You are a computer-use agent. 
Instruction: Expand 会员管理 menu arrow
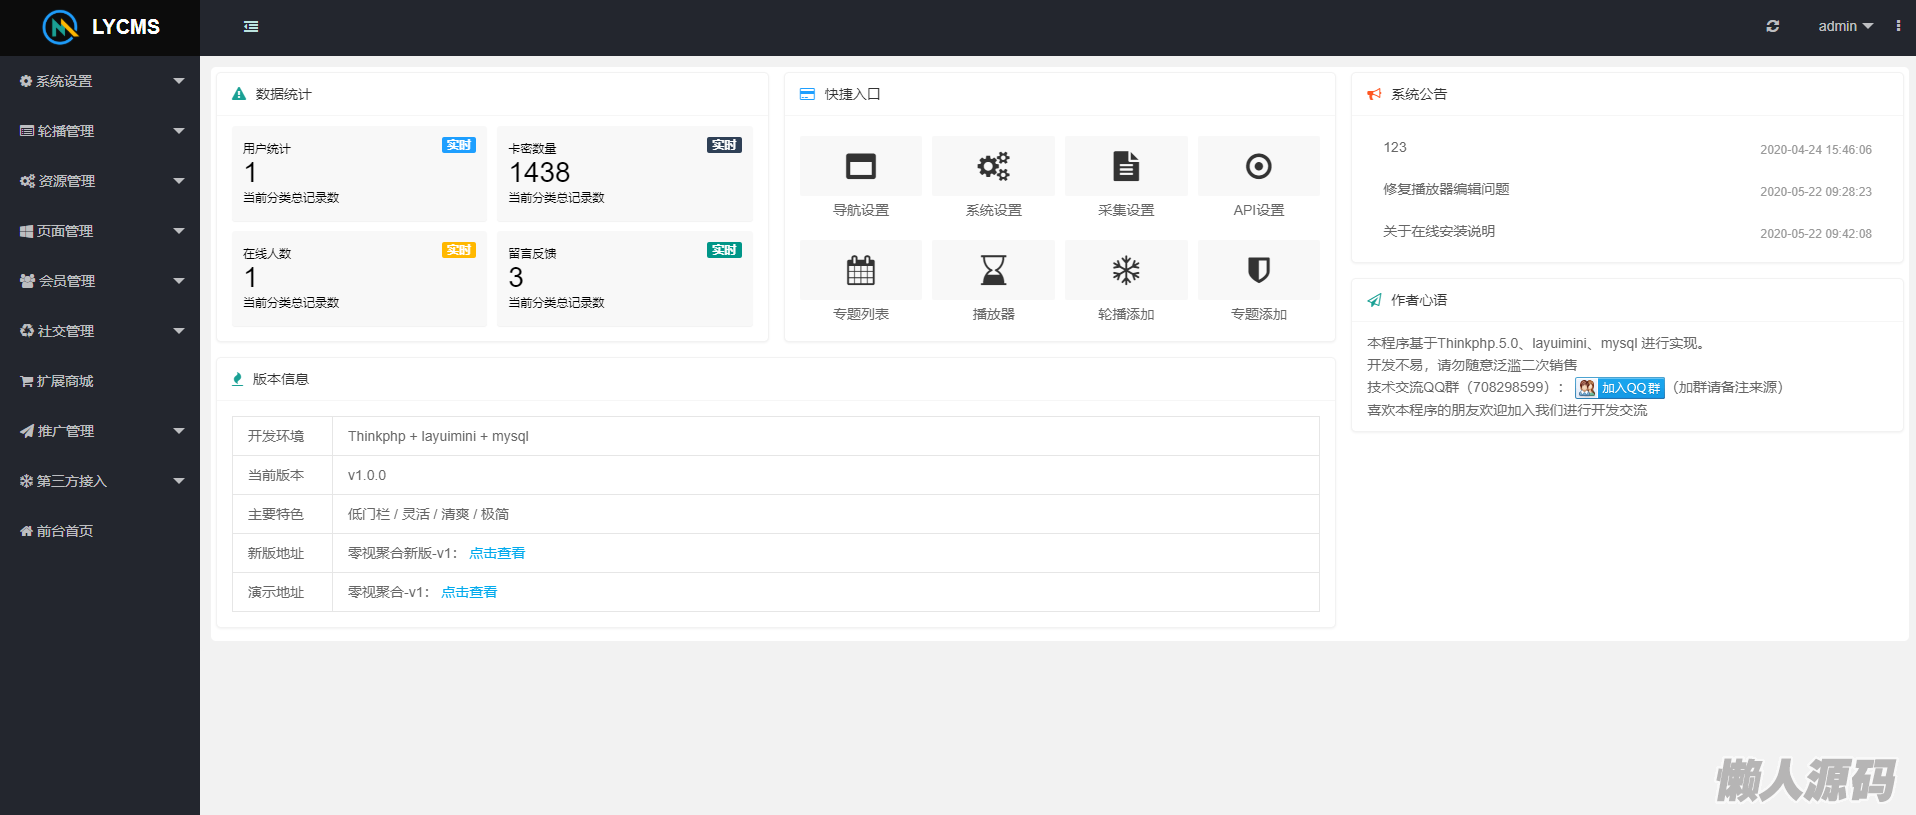pyautogui.click(x=179, y=281)
